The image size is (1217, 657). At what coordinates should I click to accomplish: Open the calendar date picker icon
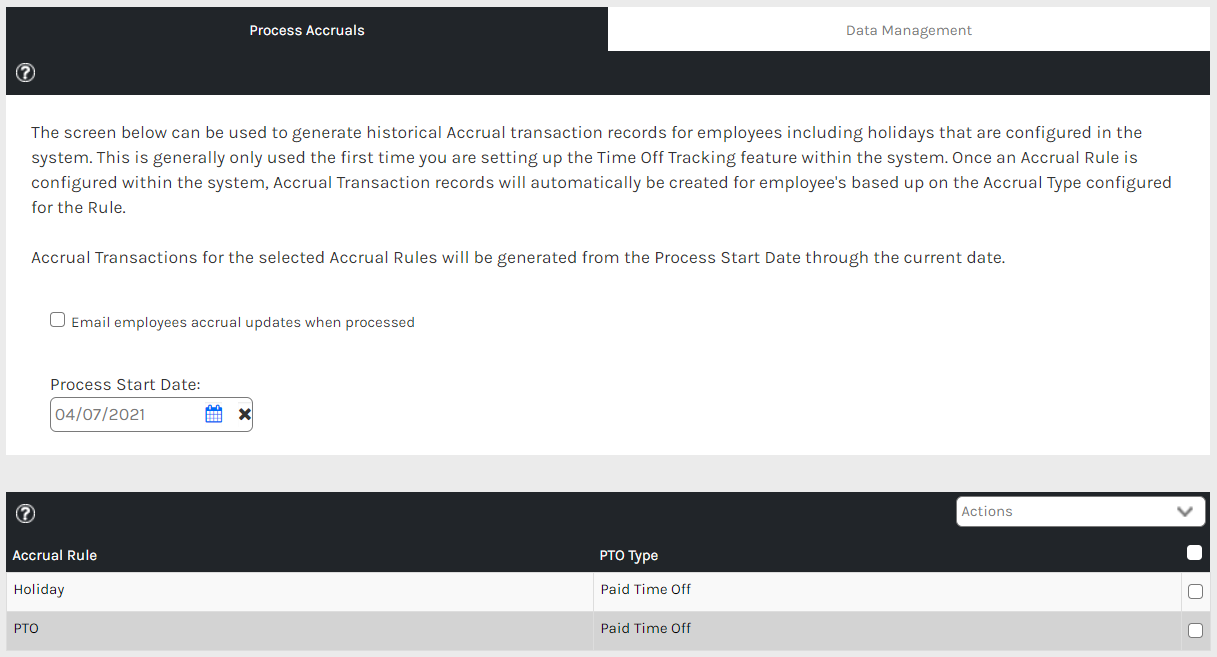point(214,414)
